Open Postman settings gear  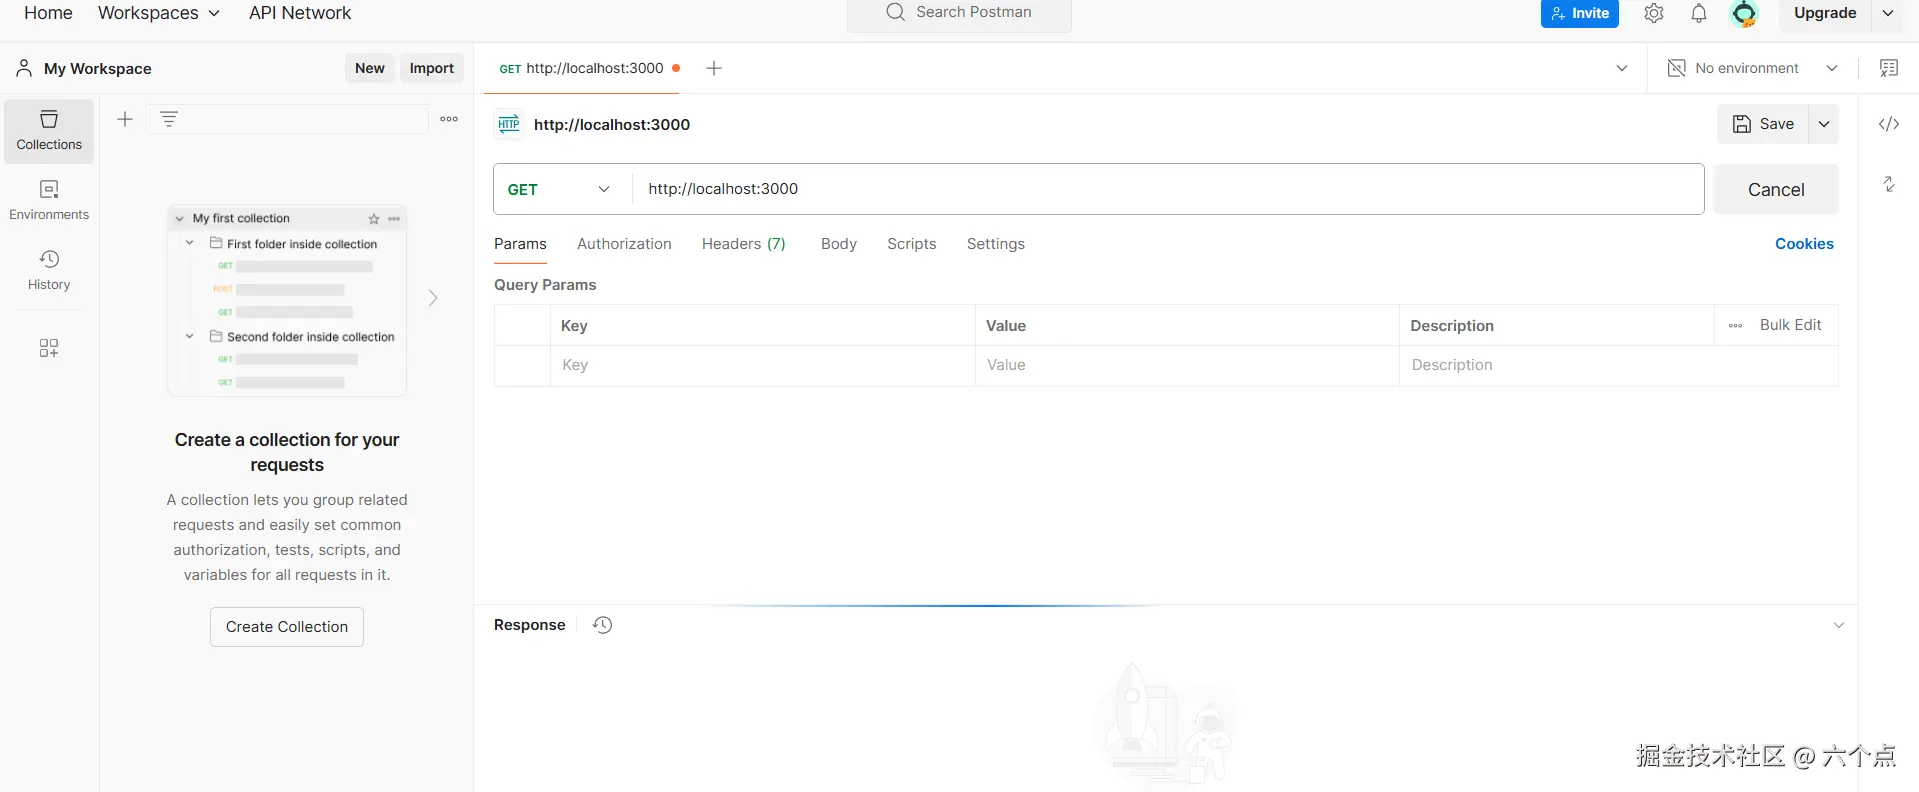[x=1654, y=14]
